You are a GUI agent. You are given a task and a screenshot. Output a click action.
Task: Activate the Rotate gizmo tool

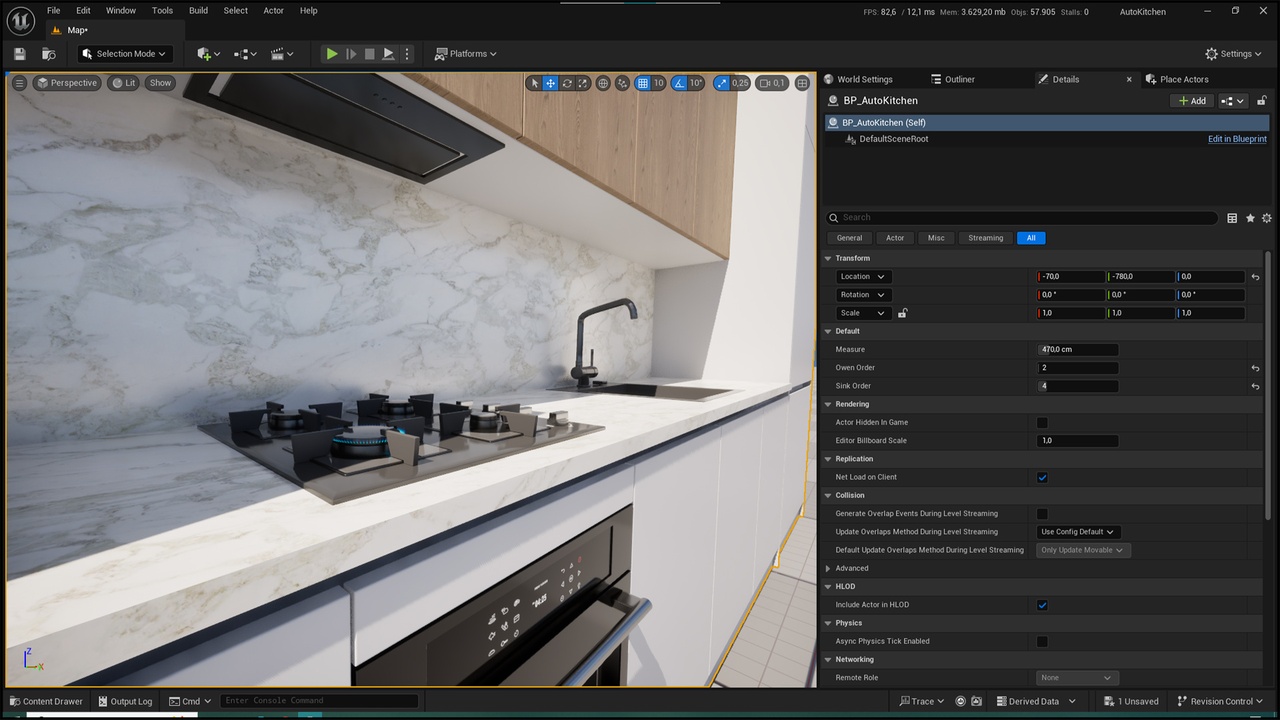coord(567,83)
